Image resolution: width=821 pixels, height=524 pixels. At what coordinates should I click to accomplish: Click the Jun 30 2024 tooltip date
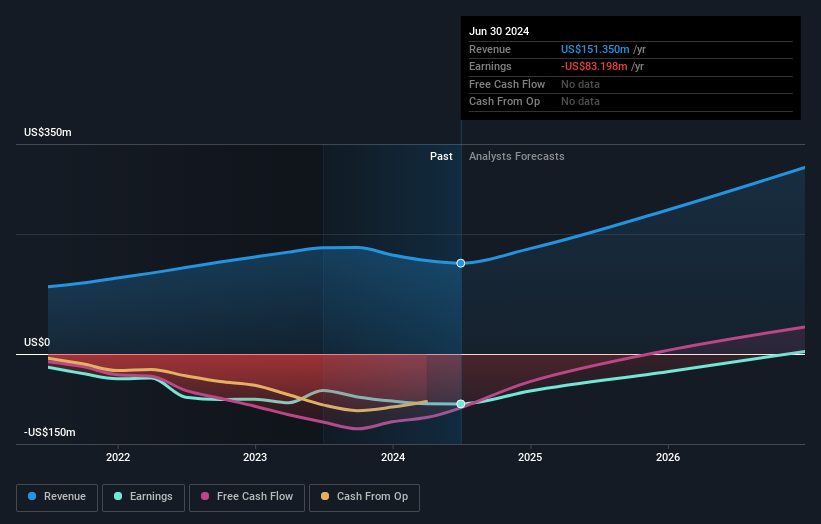click(x=499, y=31)
